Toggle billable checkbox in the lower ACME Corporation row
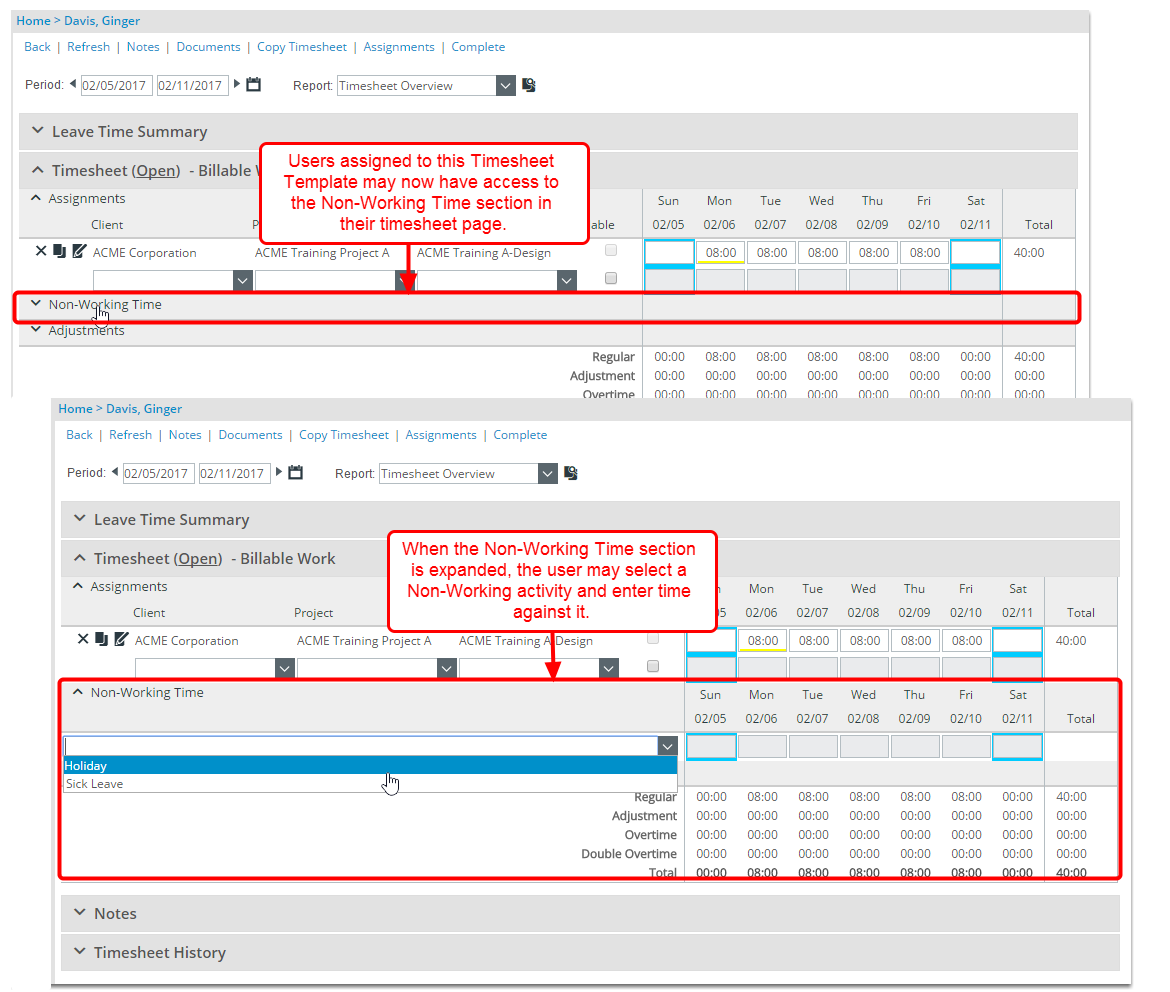The width and height of the screenshot is (1170, 992). click(x=653, y=638)
